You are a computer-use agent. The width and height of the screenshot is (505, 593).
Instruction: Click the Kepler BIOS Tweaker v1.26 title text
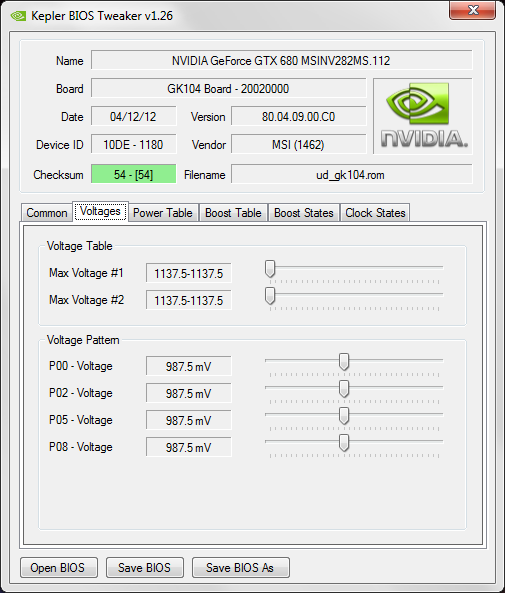click(x=102, y=16)
